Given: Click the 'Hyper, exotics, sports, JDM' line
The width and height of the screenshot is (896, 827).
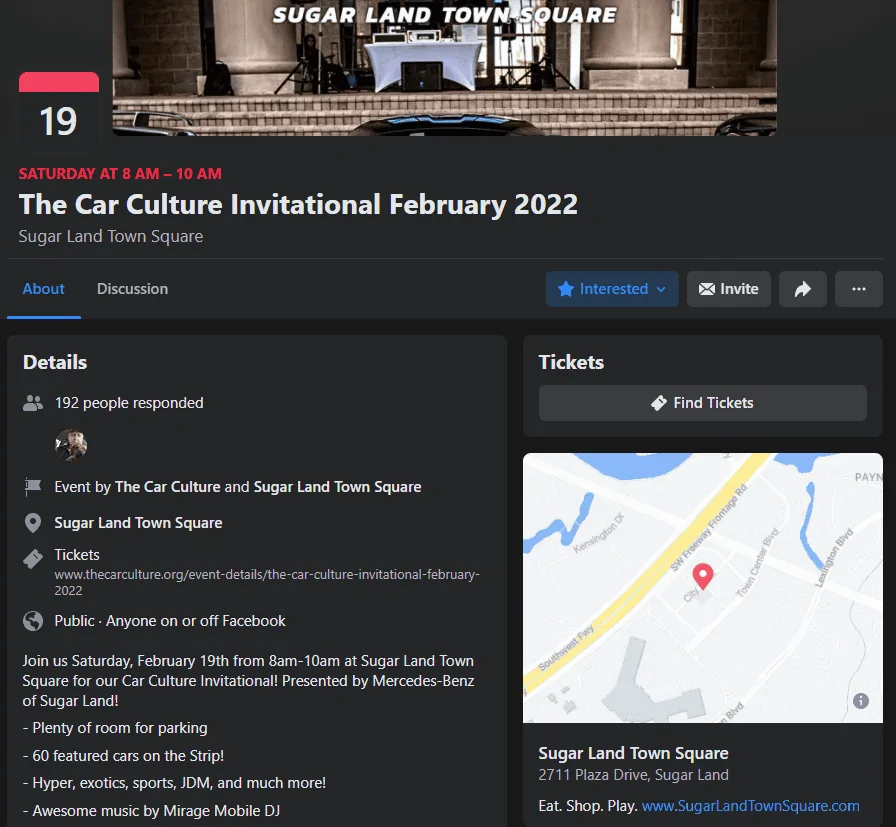Looking at the screenshot, I should point(174,783).
